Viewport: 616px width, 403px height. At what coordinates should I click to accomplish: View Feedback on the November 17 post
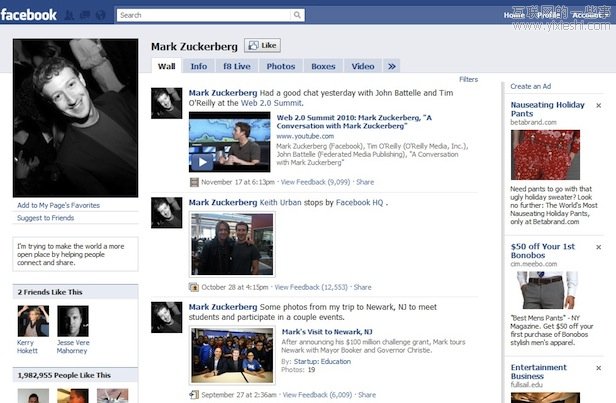click(315, 182)
